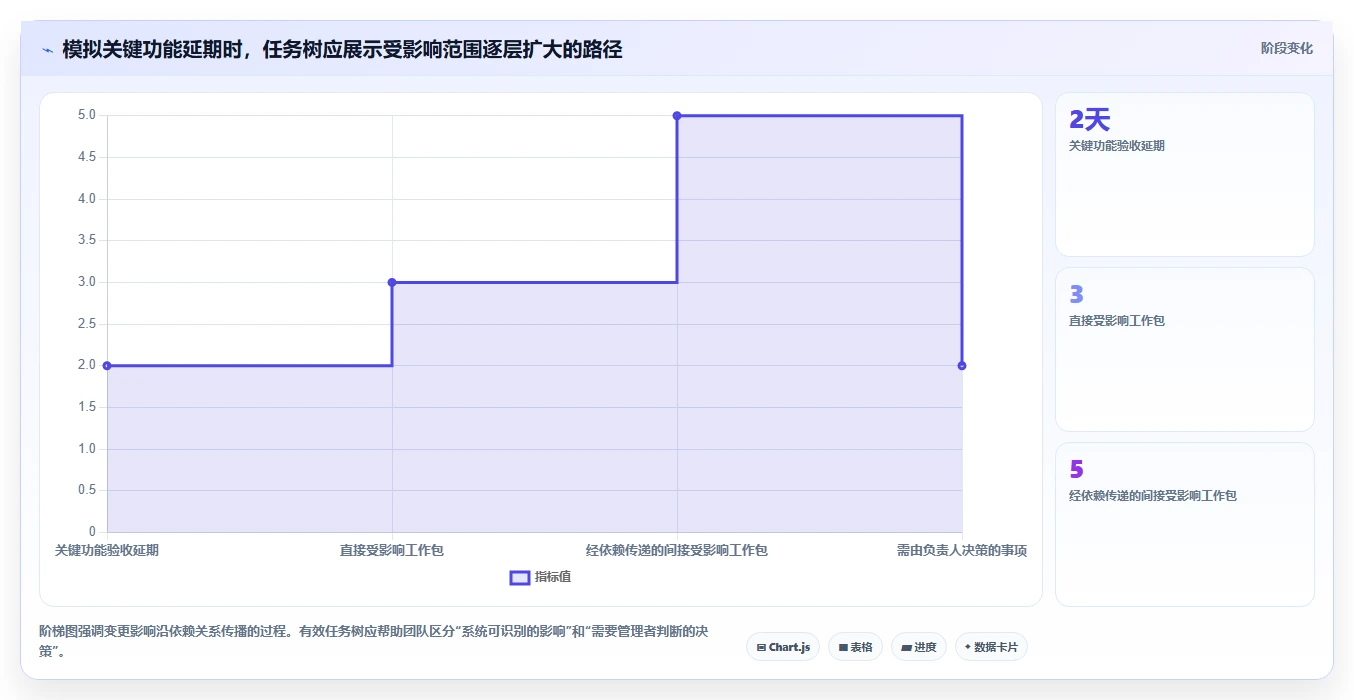Select the Chart.js tag chip
1354x700 pixels.
(783, 647)
